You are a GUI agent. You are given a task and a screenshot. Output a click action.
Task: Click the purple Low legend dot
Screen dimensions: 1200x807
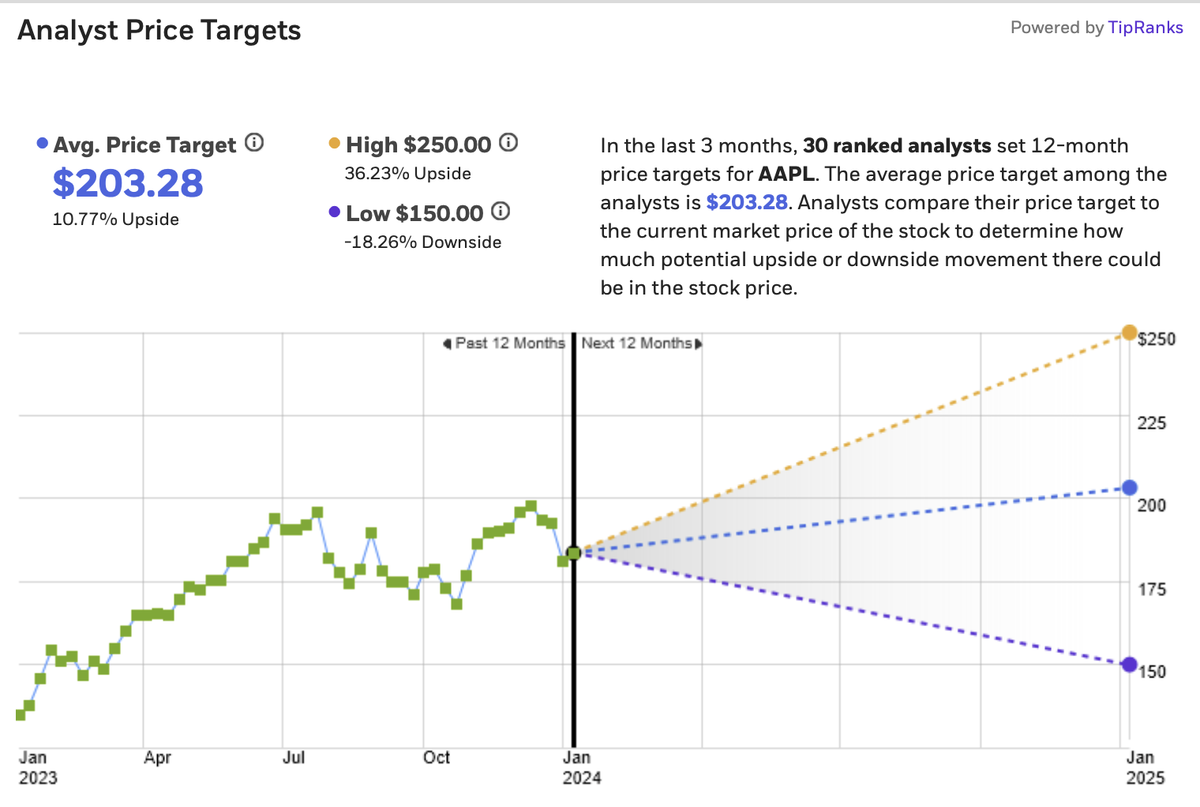(x=333, y=213)
